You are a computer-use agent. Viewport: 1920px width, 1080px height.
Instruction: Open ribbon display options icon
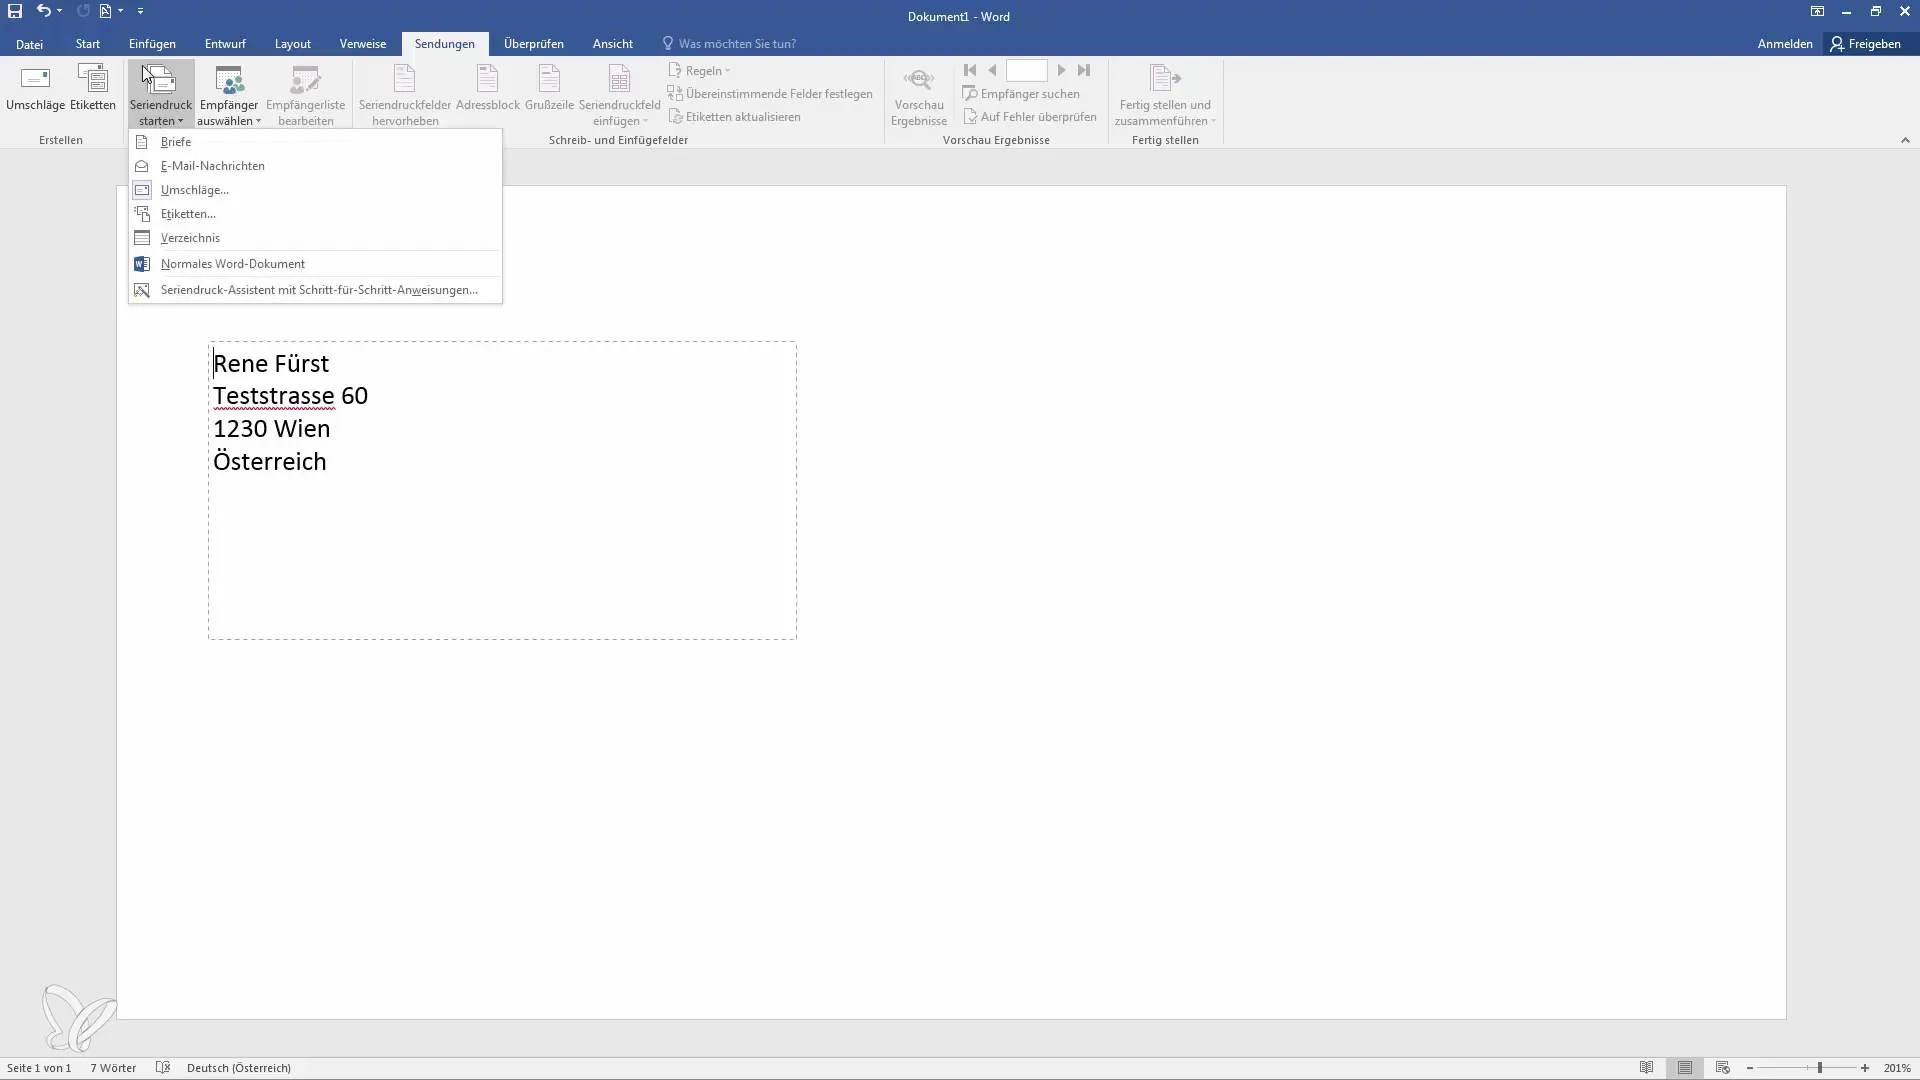tap(1817, 11)
